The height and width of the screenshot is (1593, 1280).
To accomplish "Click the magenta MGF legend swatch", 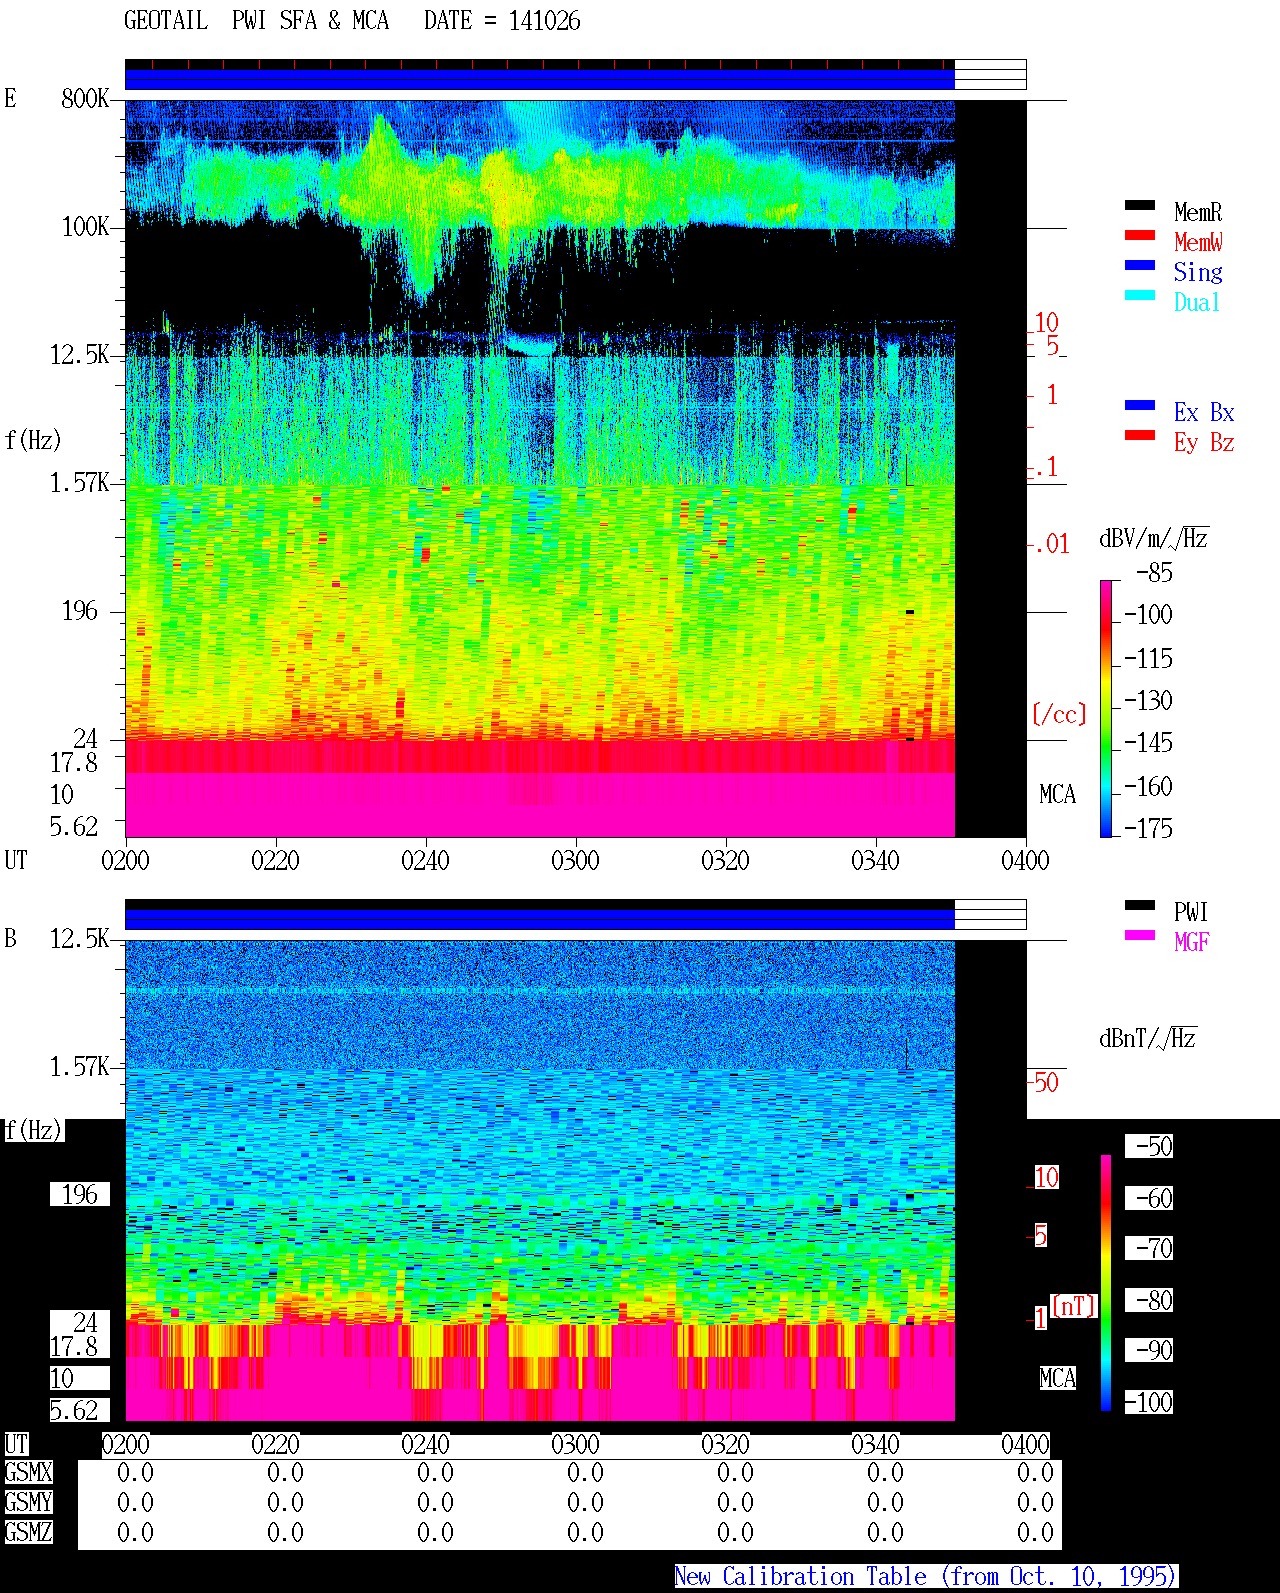I will coord(1140,936).
